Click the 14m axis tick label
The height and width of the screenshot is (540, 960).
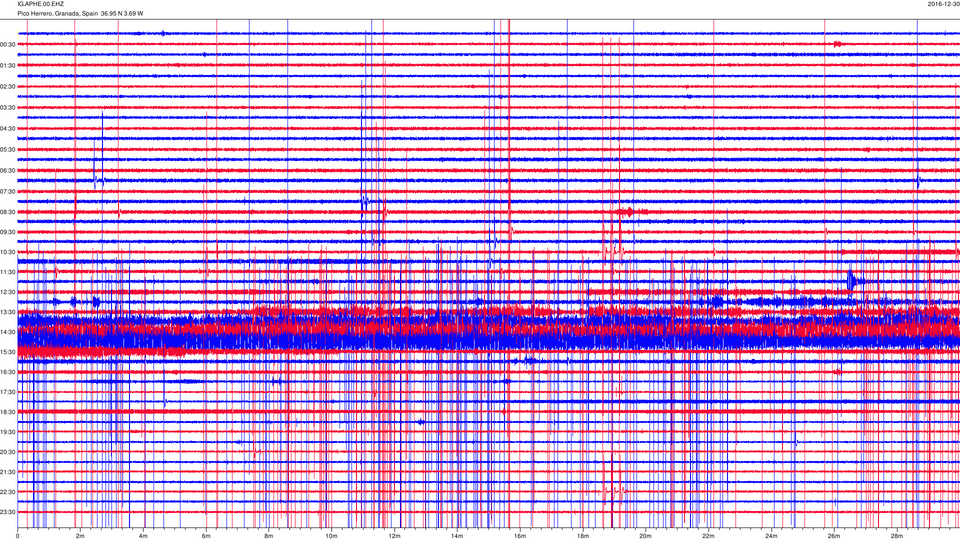coord(457,536)
